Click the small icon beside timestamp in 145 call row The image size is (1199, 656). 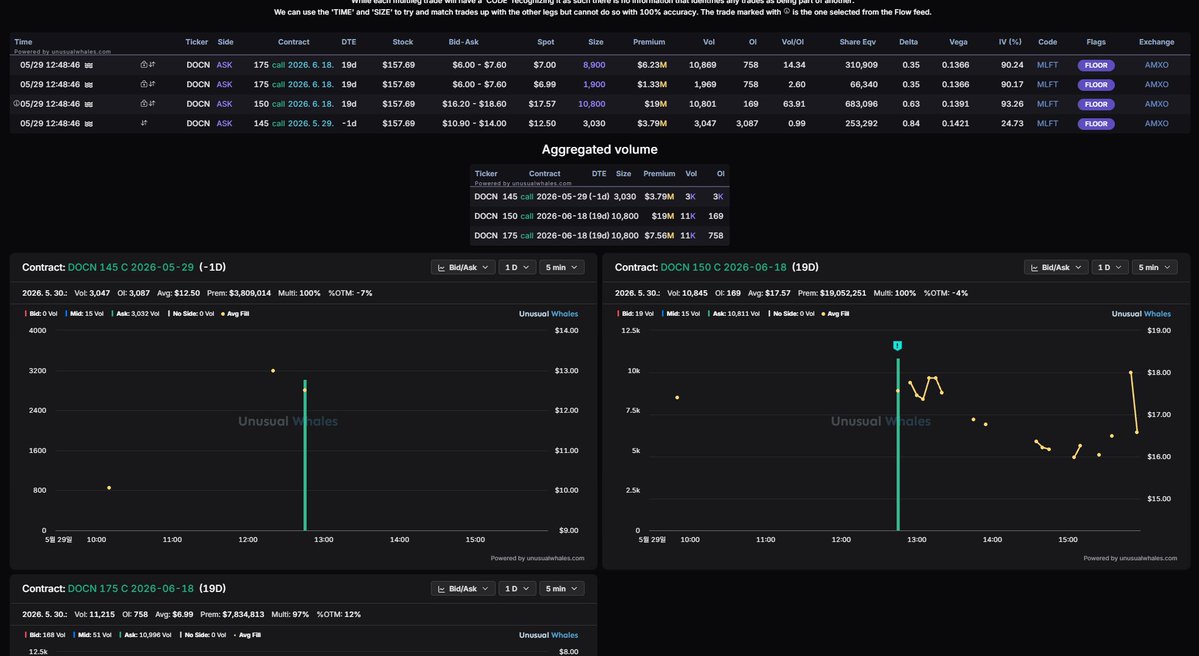coord(89,124)
